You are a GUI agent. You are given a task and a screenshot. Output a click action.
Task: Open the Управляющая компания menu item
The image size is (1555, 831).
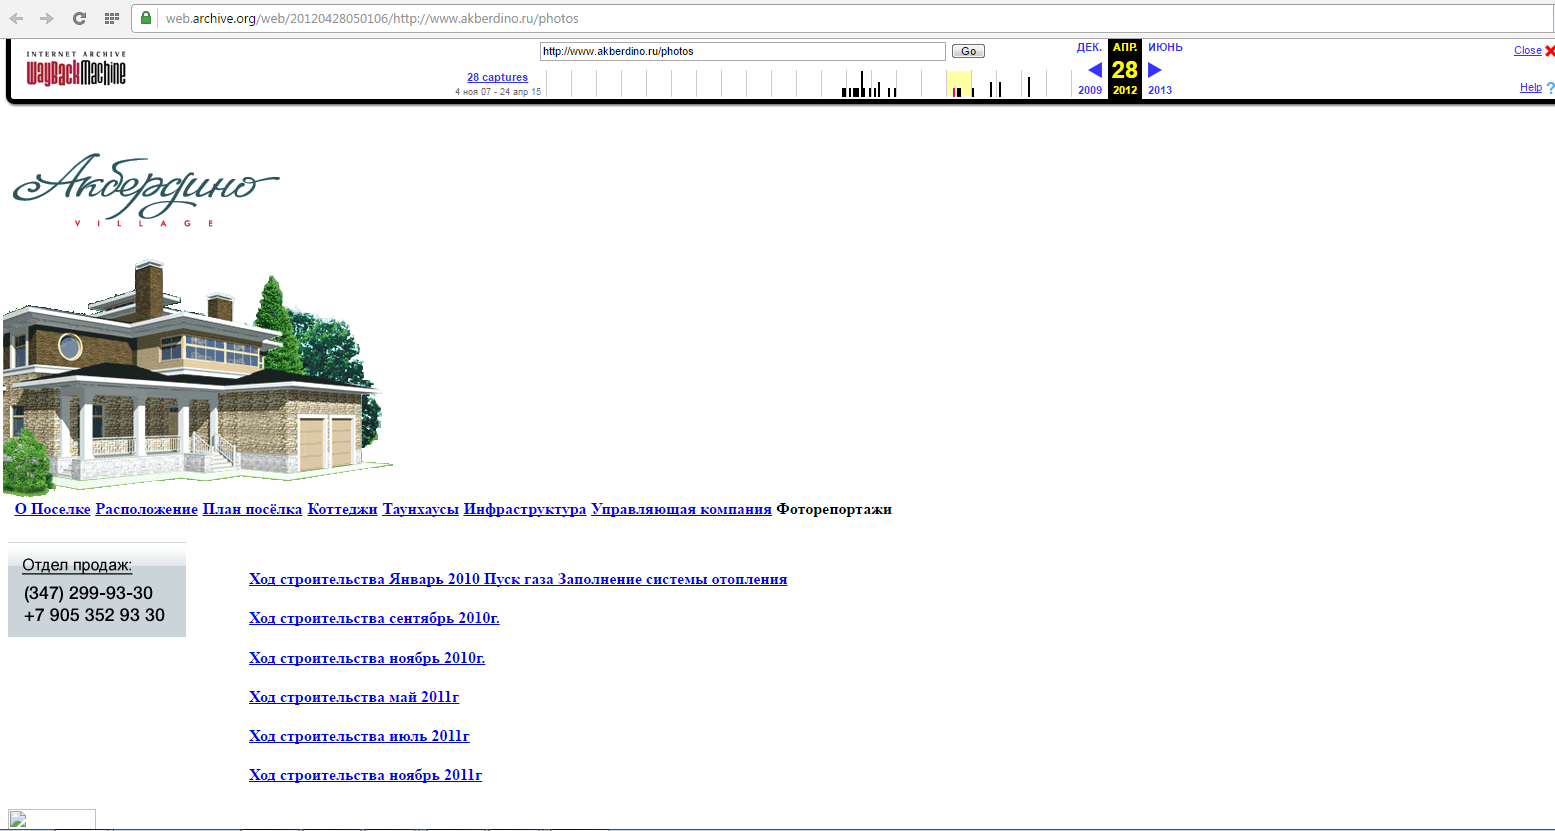[681, 509]
